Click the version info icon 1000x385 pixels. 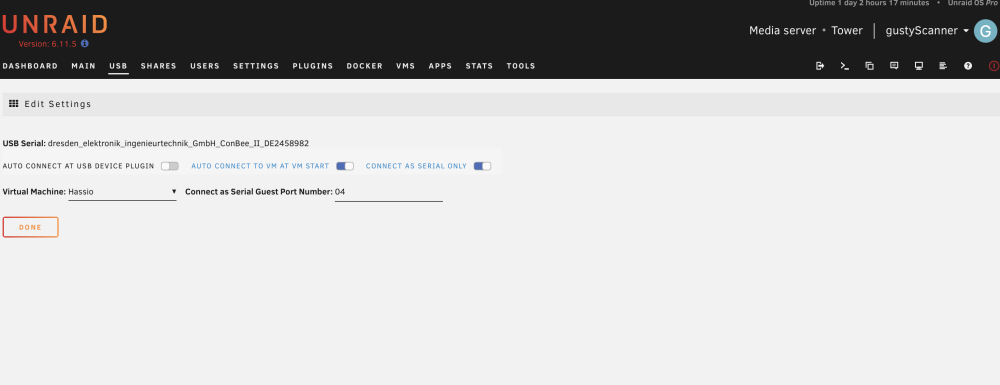click(85, 44)
